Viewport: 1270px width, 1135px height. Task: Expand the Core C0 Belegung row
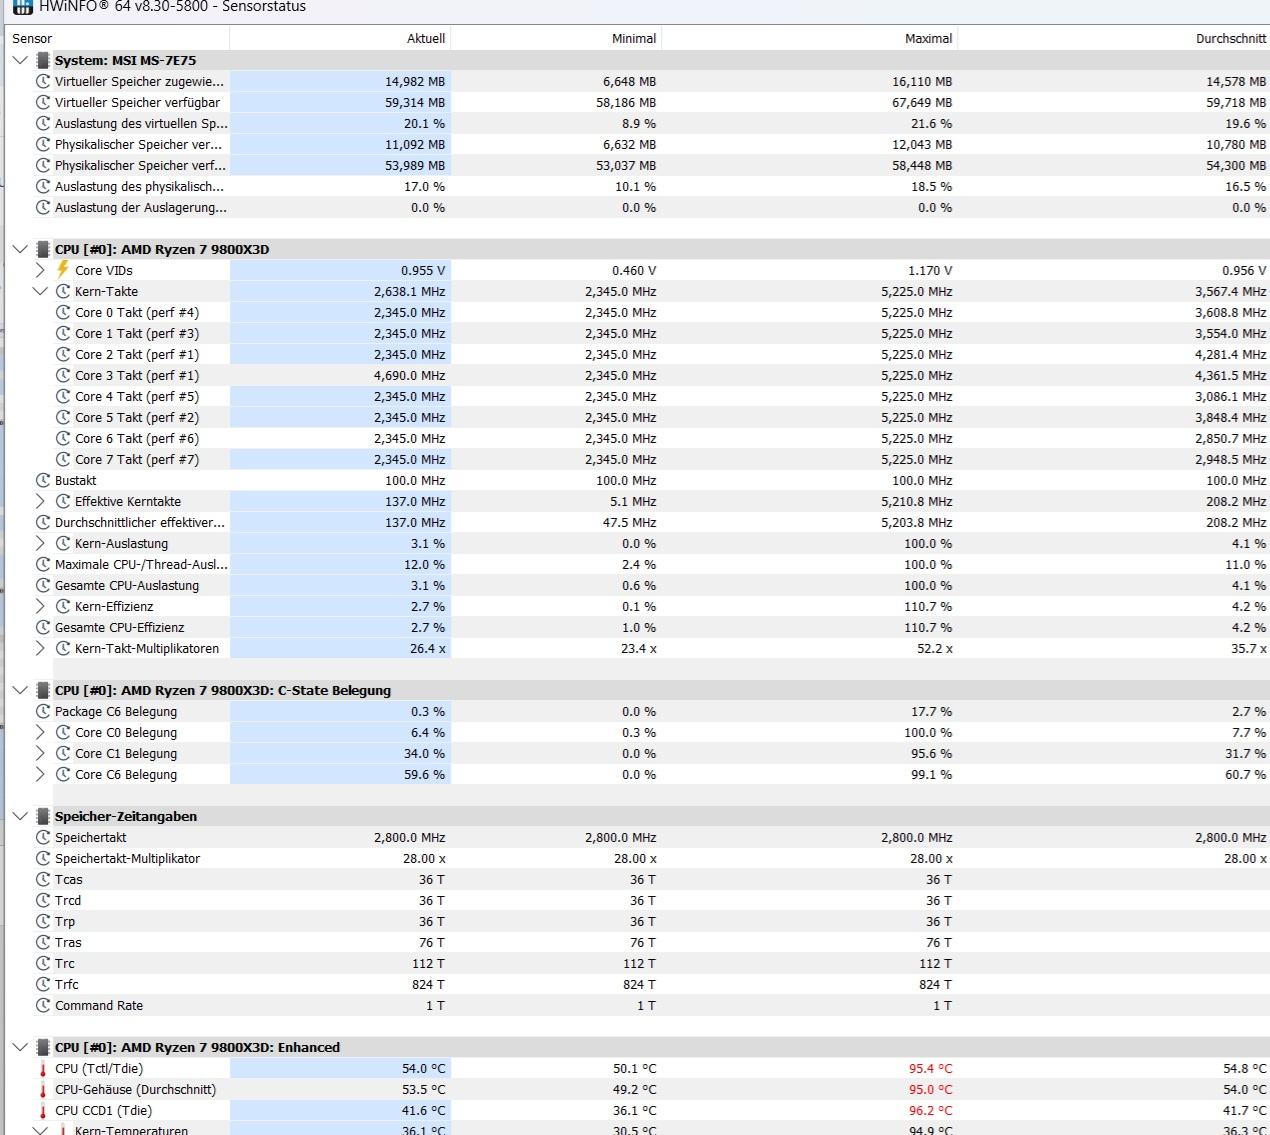click(x=40, y=732)
